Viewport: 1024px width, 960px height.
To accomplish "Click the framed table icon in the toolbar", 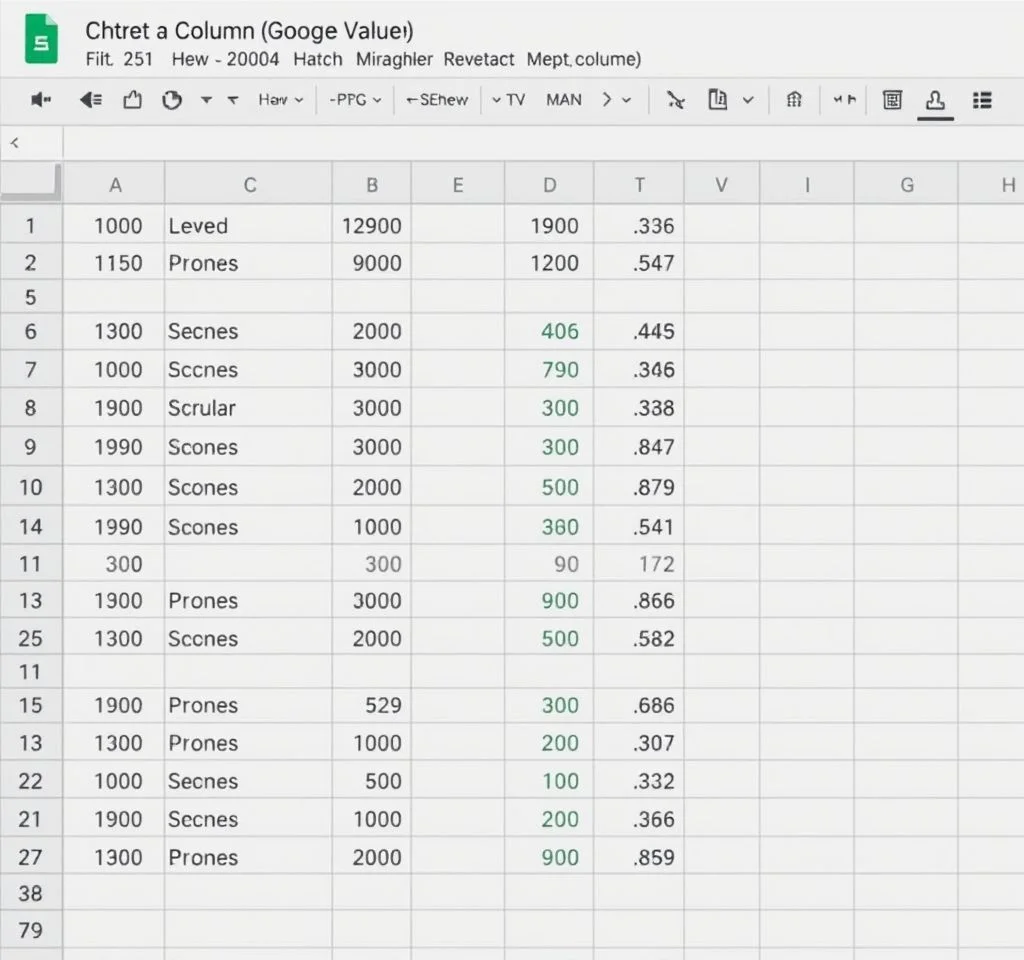I will 892,100.
